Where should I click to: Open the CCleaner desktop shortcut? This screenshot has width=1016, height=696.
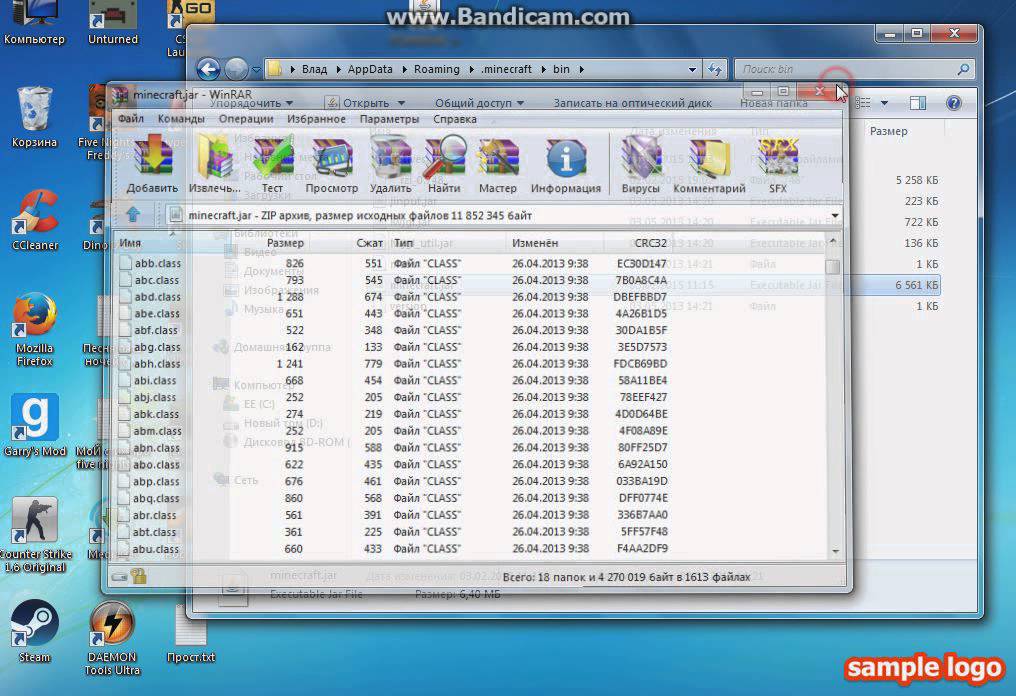[x=35, y=220]
